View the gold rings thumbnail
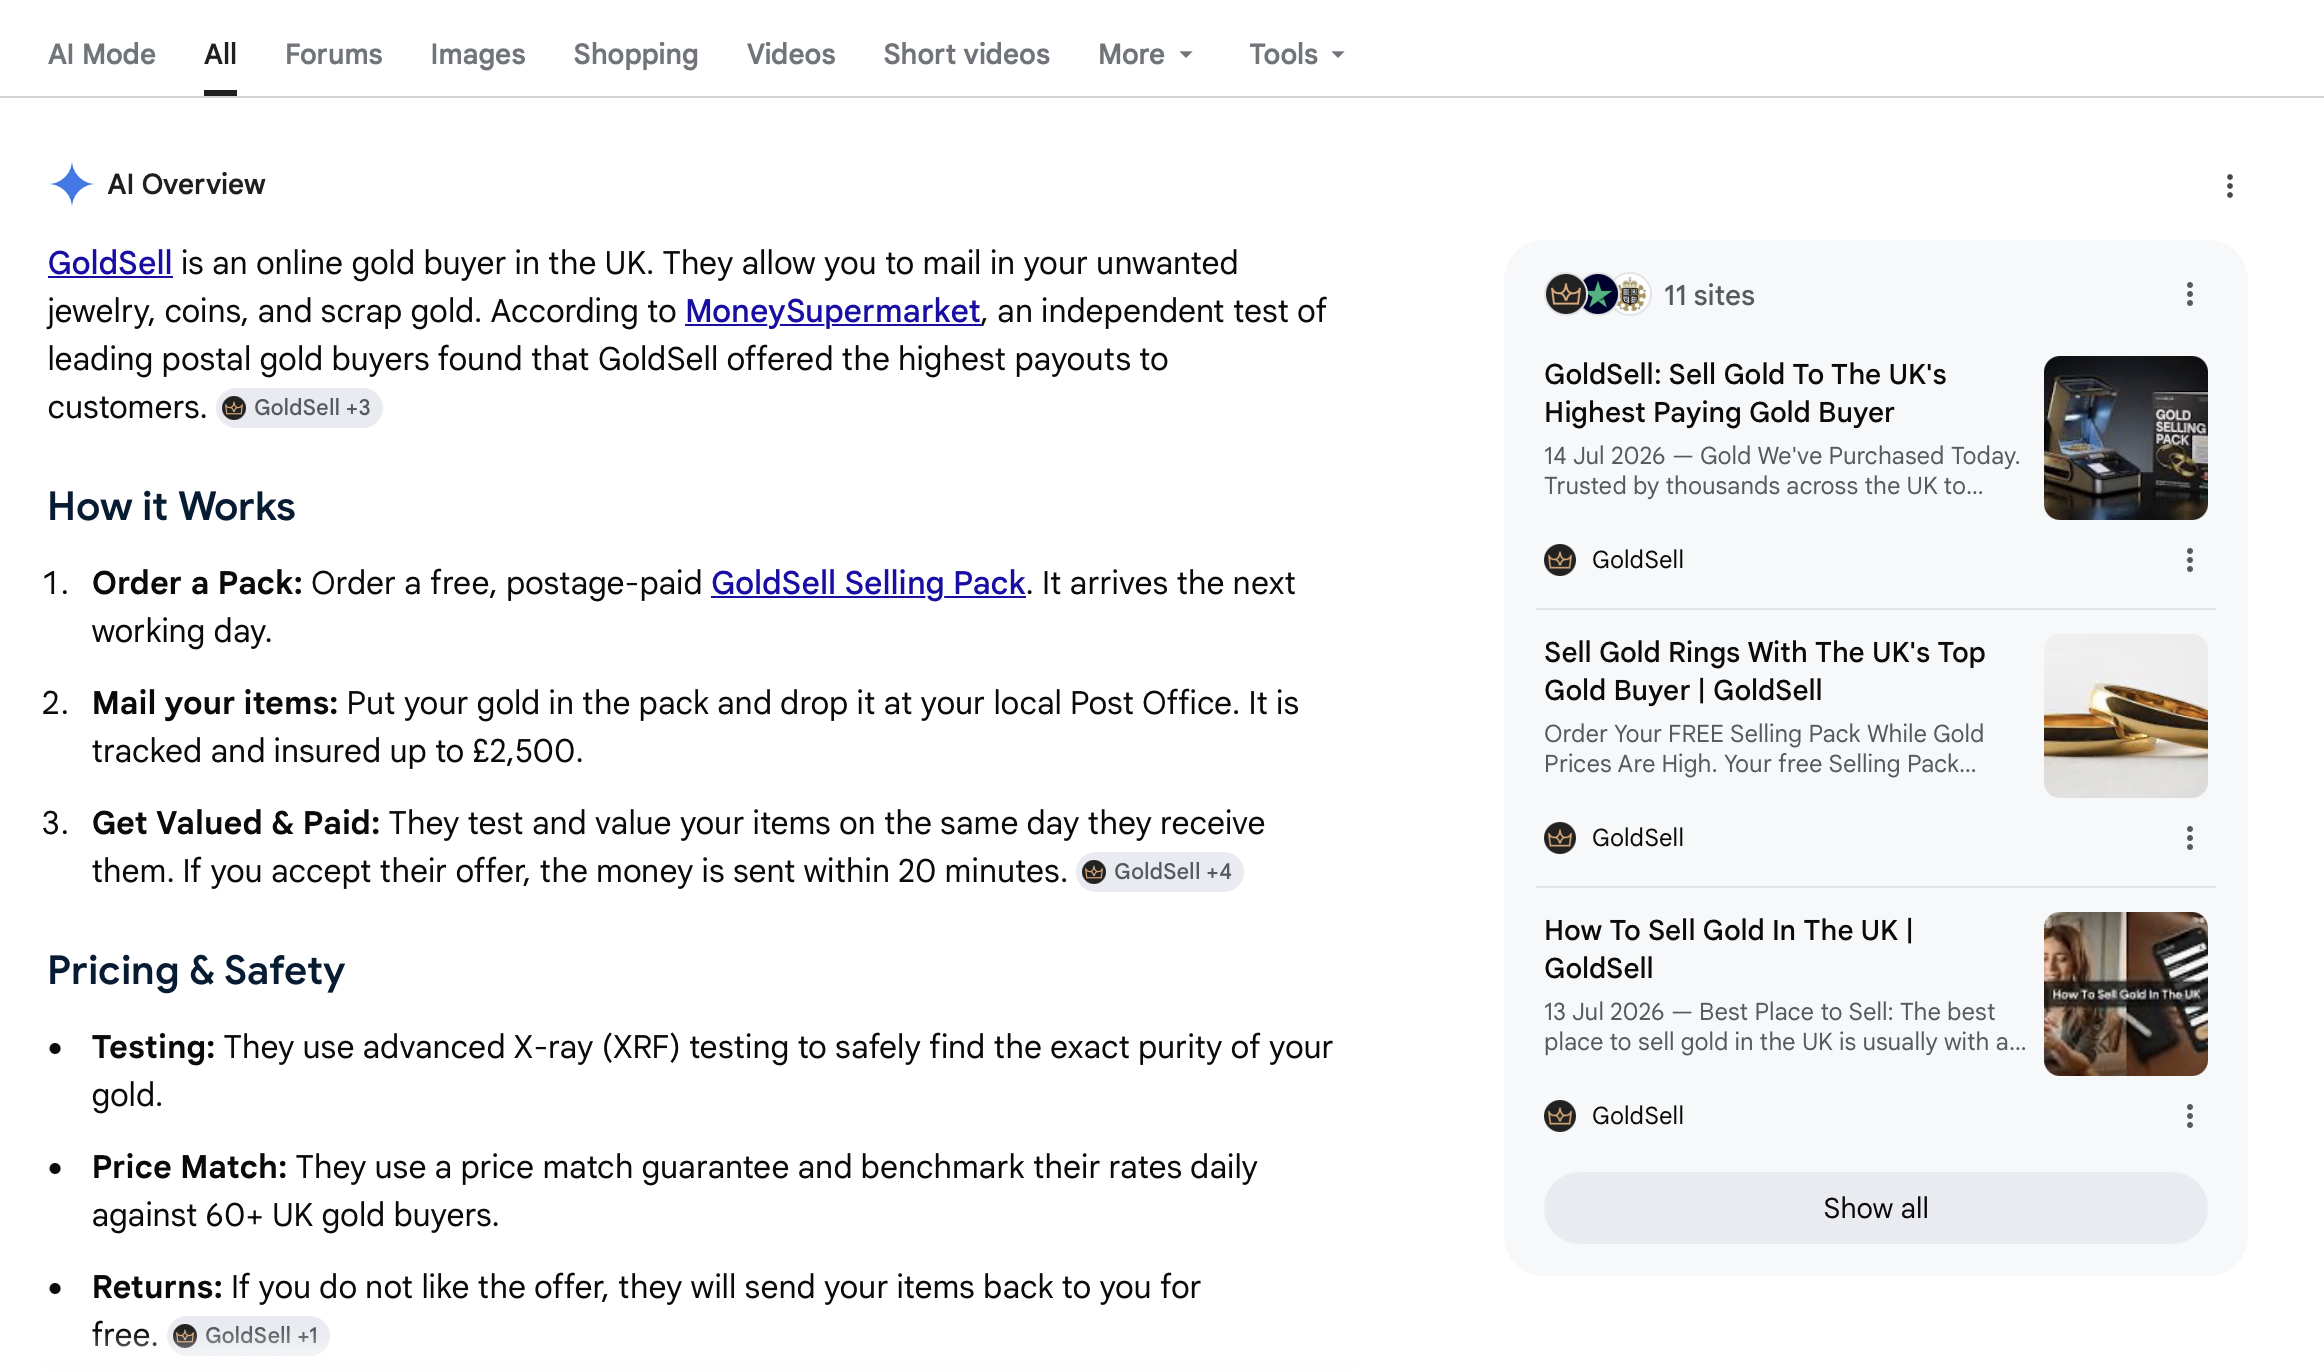Viewport: 2324px width, 1370px height. point(2125,716)
